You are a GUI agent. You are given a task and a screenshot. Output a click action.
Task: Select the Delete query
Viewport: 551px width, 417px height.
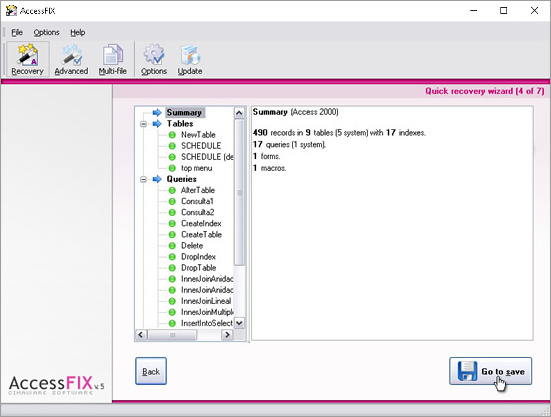click(x=192, y=246)
